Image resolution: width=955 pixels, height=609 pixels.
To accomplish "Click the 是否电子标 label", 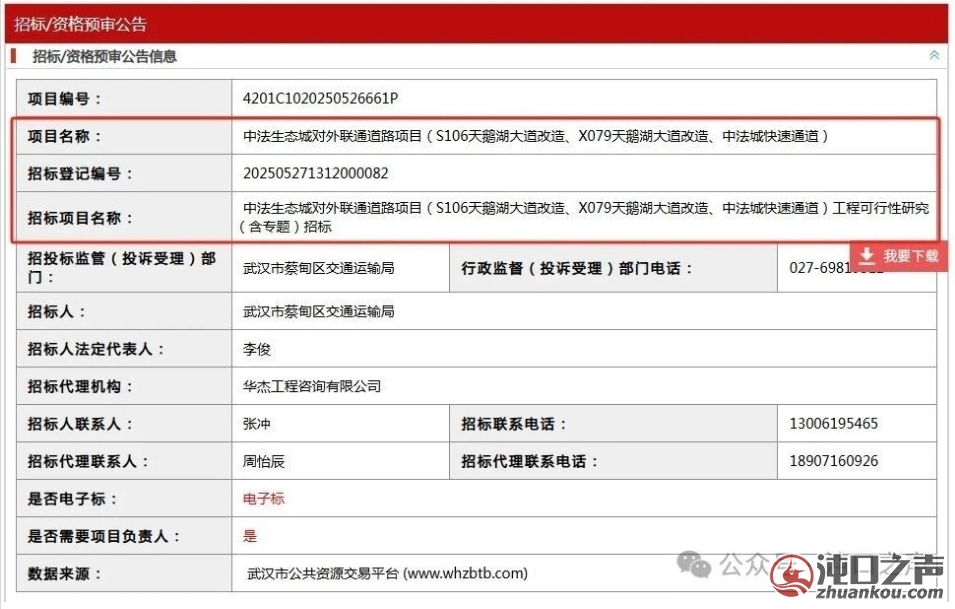I will (x=72, y=499).
